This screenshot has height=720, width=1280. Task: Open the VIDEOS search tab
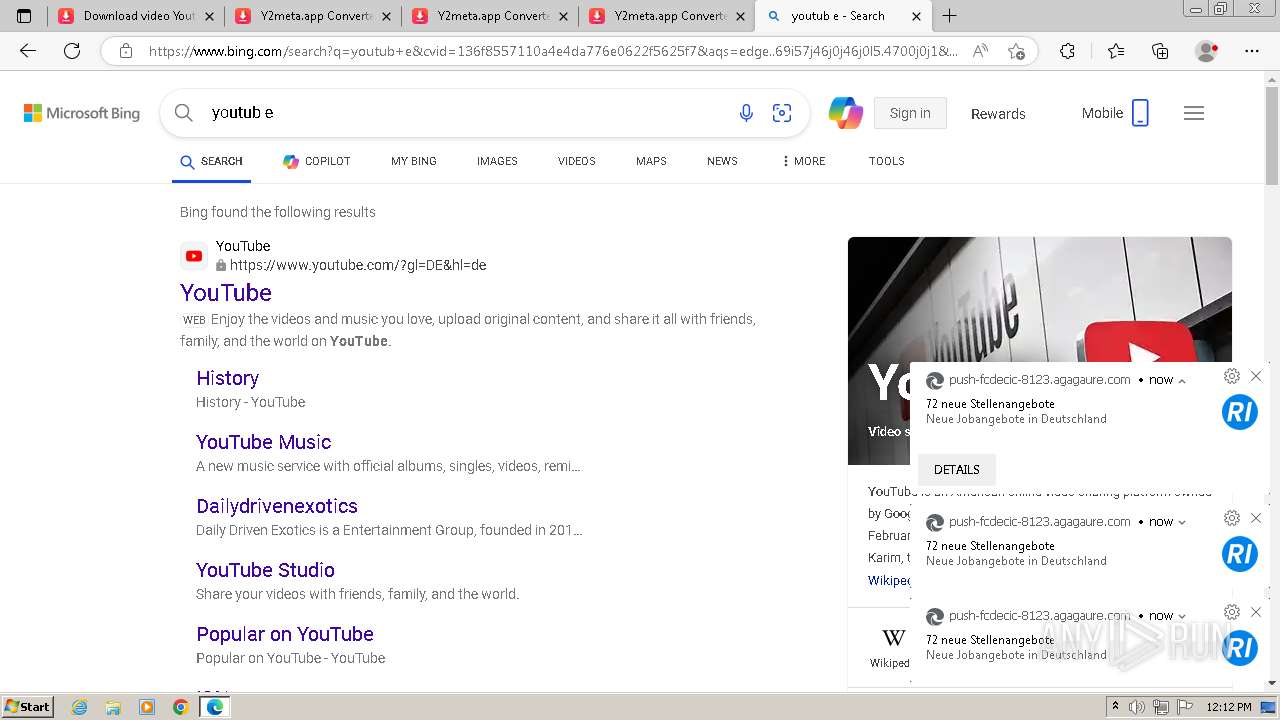(577, 161)
